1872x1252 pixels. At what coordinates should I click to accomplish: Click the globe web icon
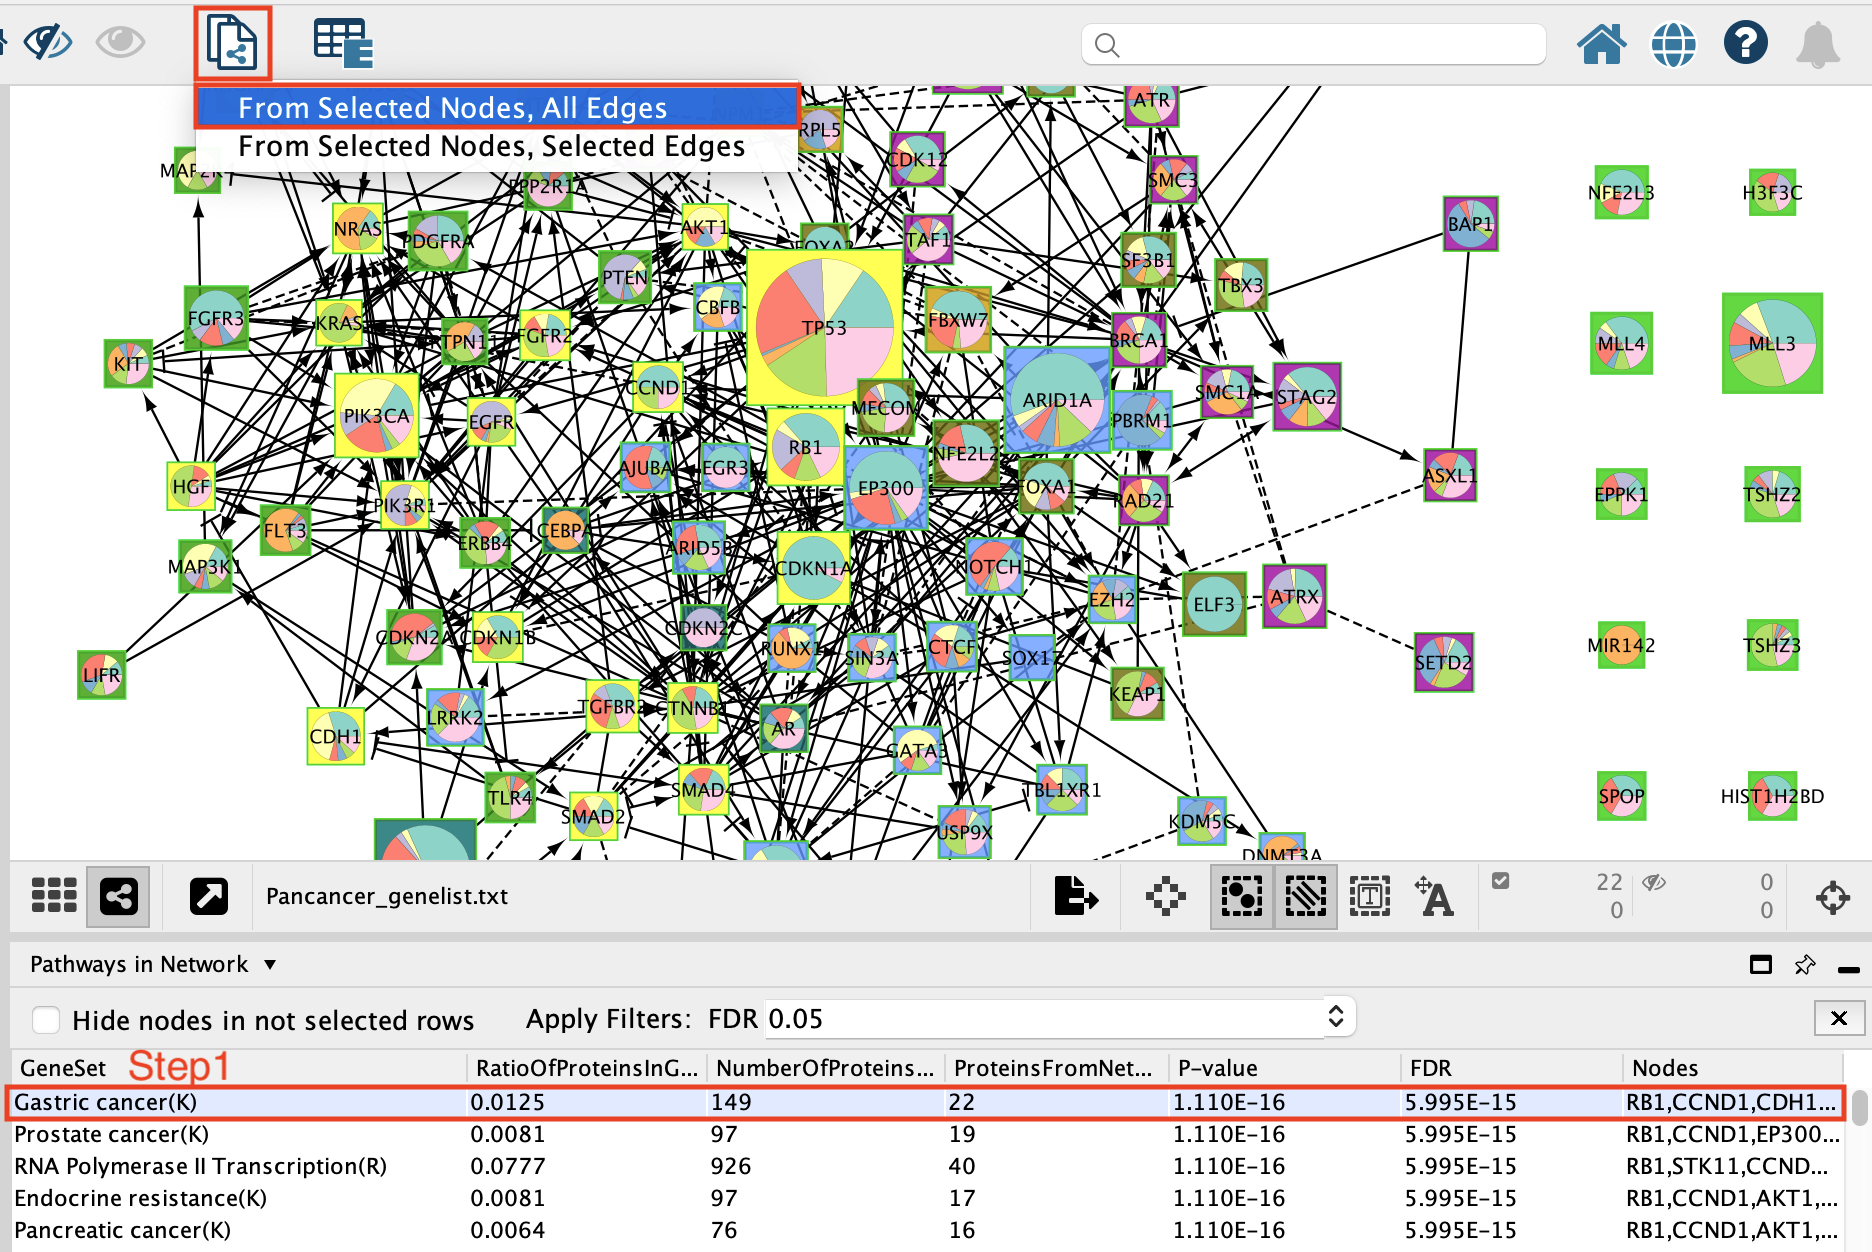point(1673,44)
